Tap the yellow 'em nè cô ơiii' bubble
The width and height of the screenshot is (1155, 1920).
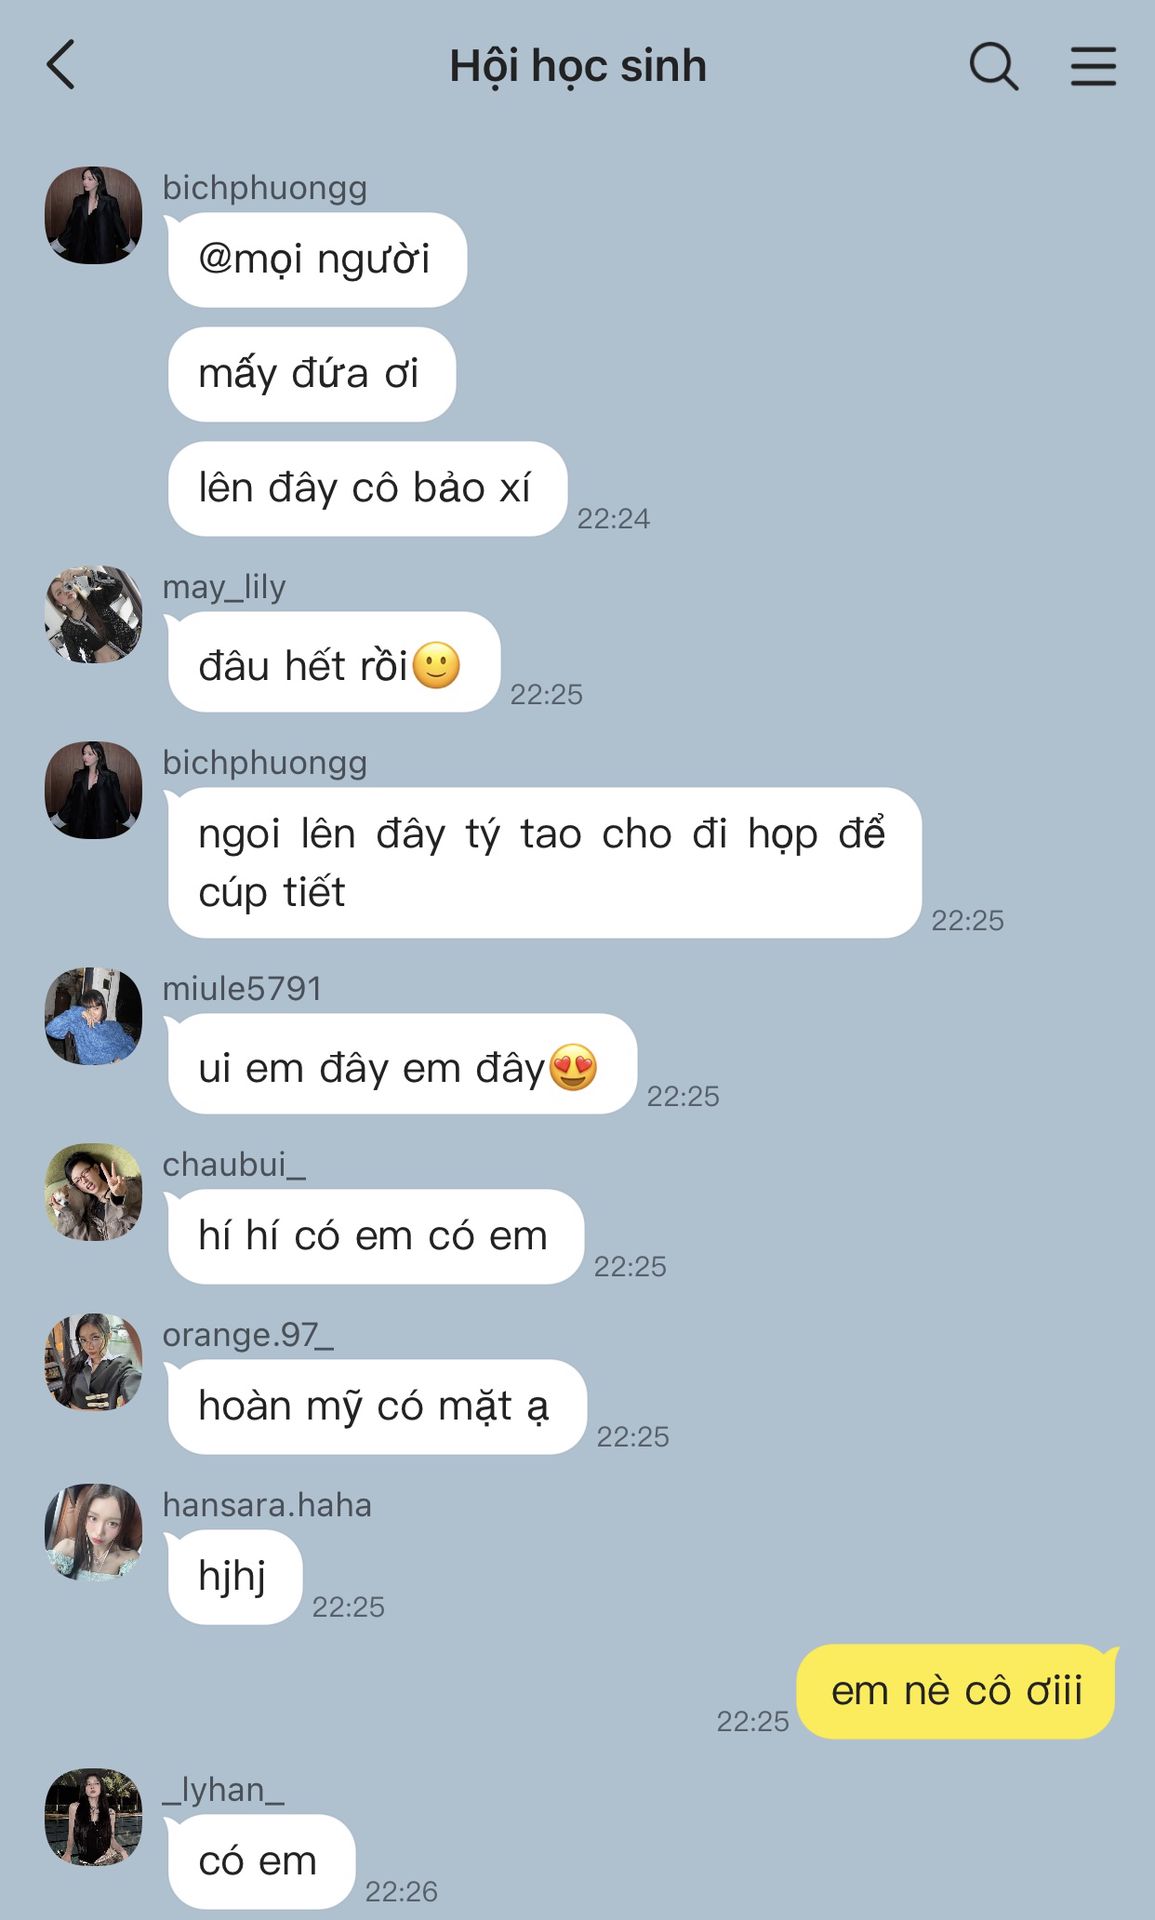click(956, 1691)
